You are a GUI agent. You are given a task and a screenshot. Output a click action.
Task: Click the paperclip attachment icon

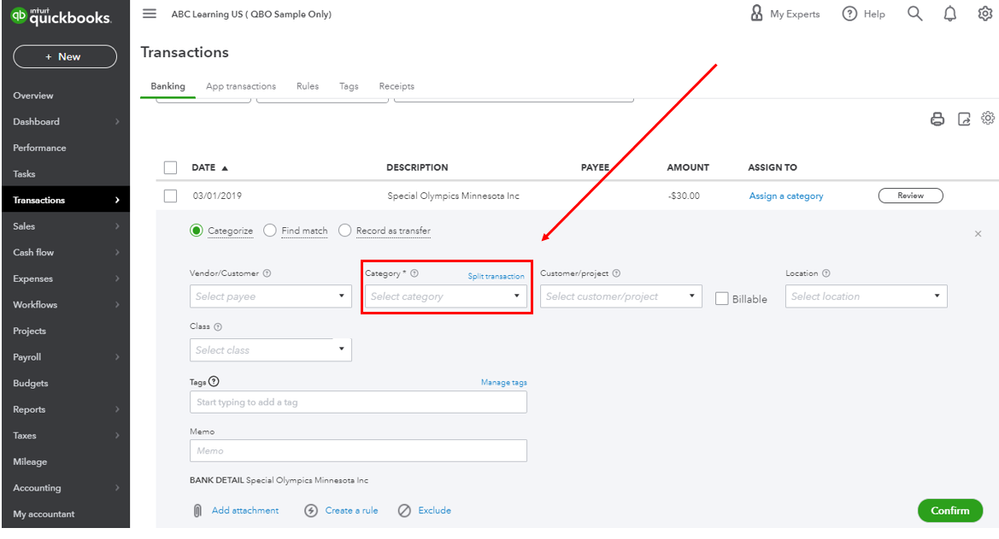point(198,510)
